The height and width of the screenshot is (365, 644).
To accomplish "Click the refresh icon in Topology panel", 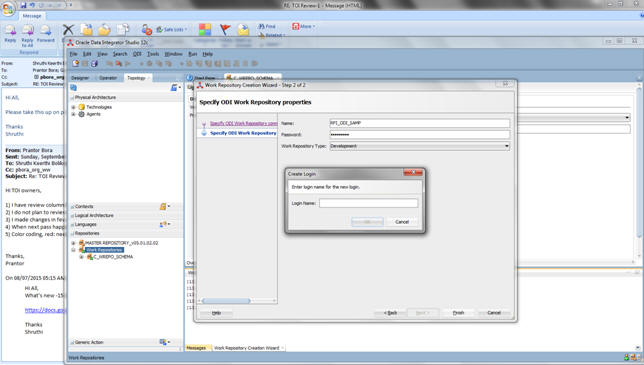I will coord(74,87).
